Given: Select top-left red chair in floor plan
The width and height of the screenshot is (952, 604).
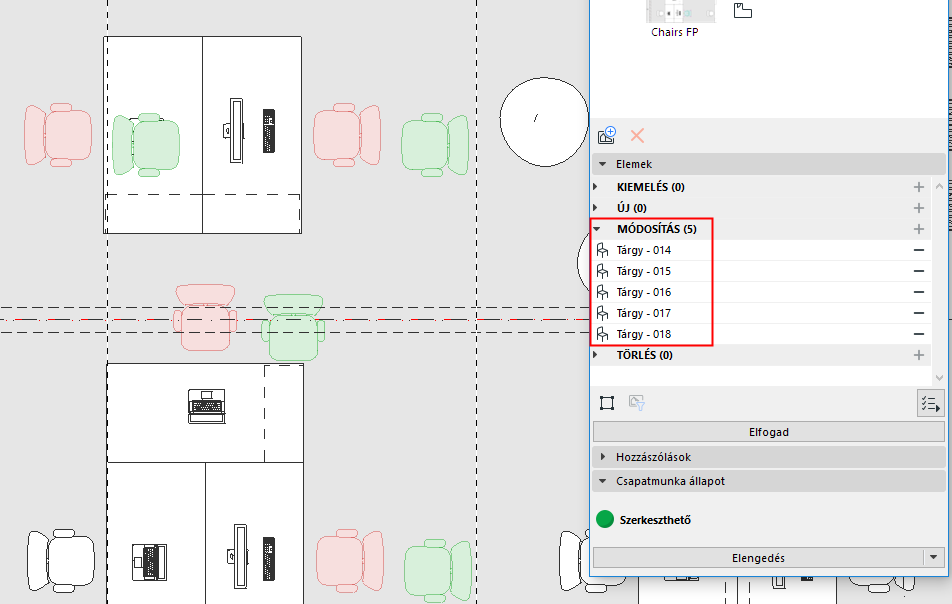Looking at the screenshot, I should coord(58,135).
